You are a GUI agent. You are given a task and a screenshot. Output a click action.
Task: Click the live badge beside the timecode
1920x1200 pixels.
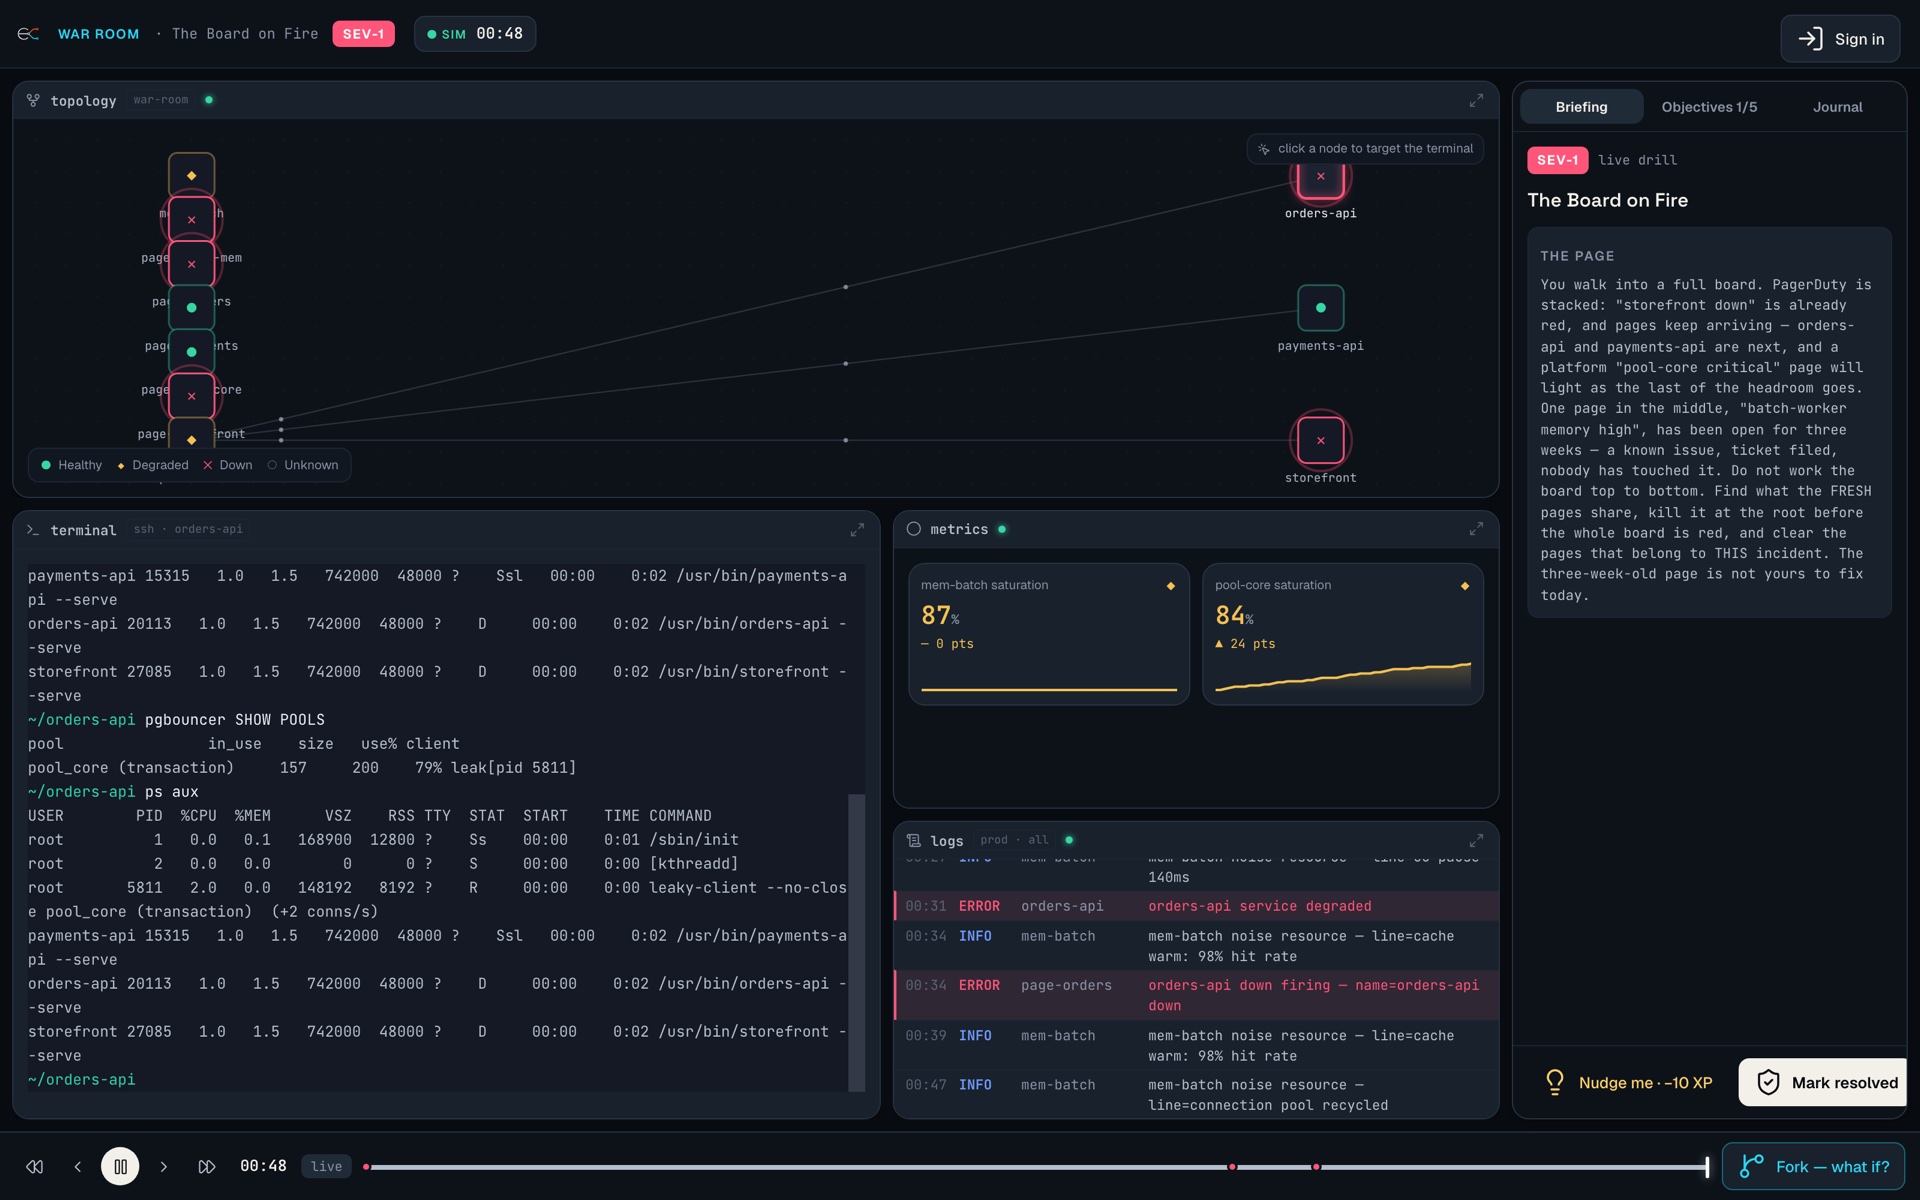click(326, 1166)
